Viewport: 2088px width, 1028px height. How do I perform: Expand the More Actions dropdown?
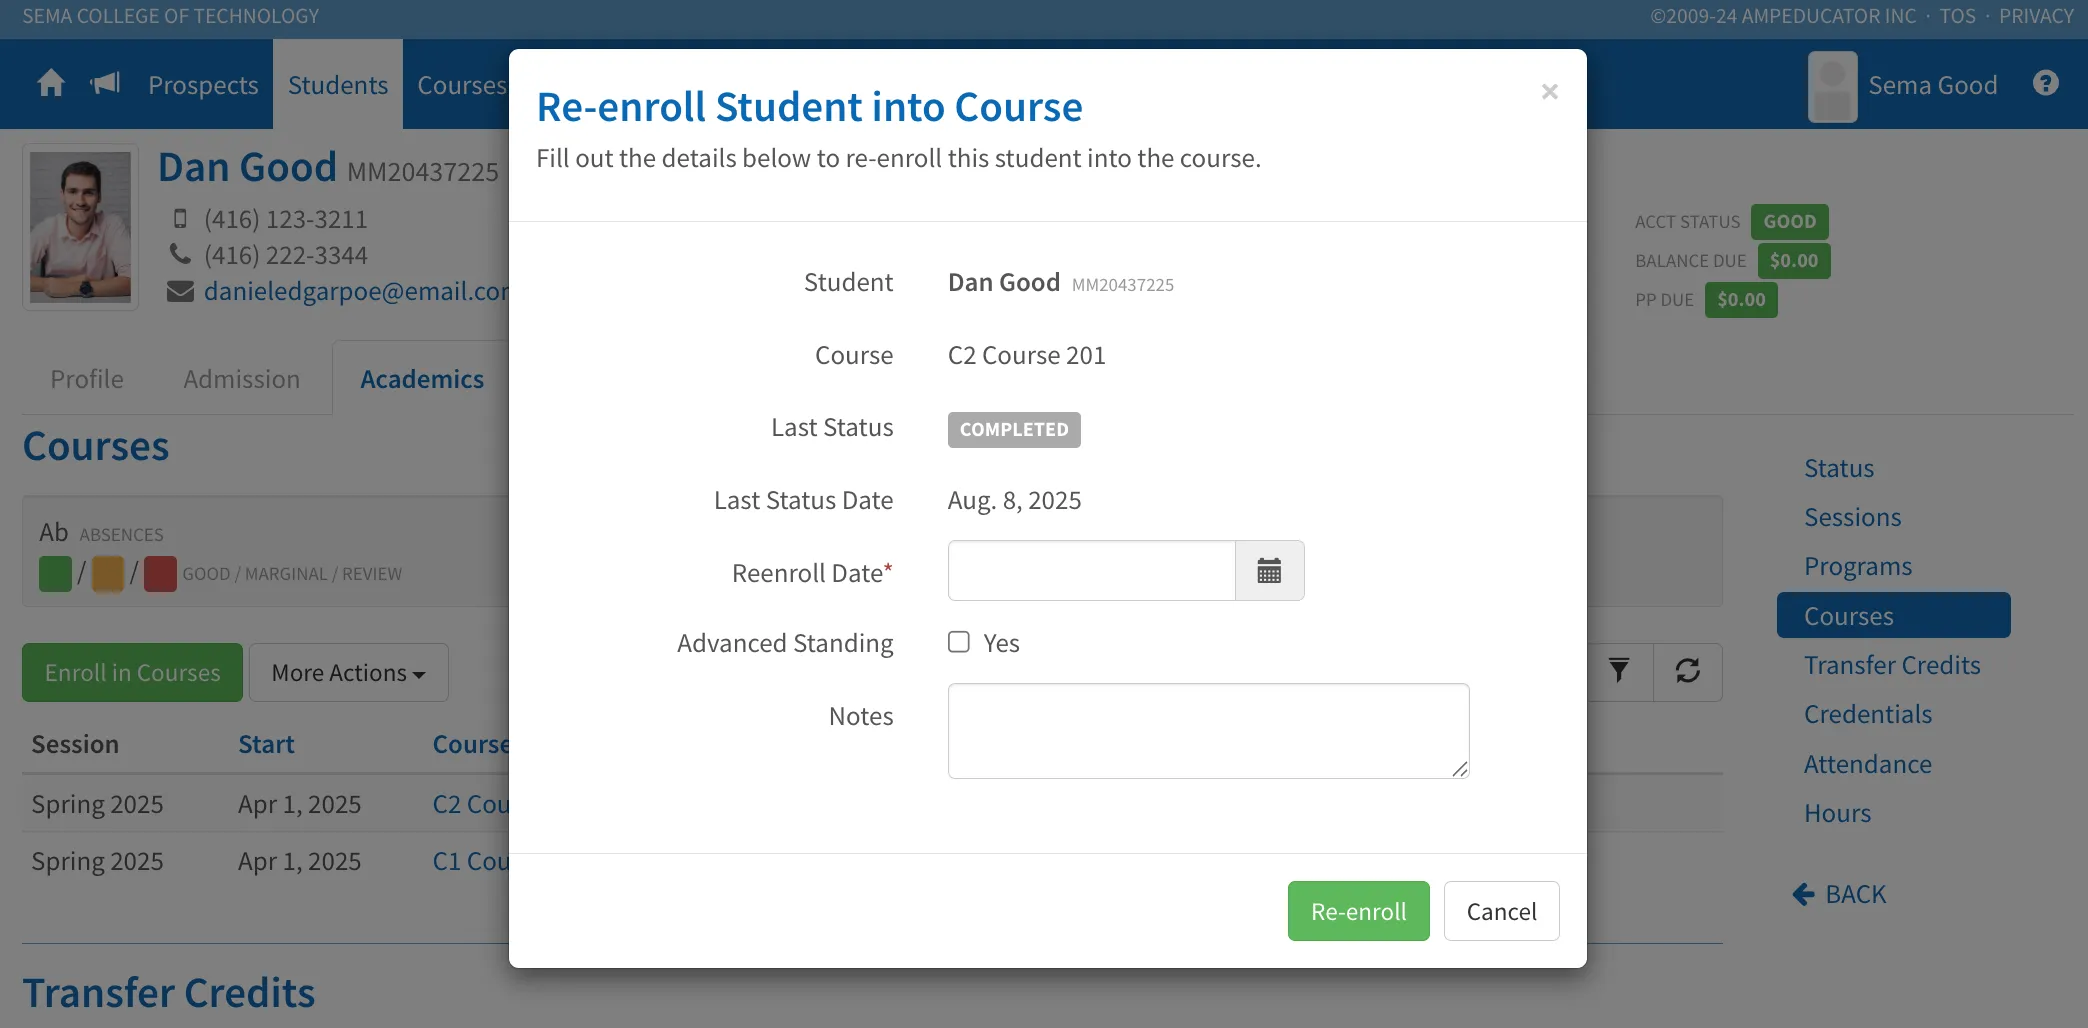click(x=348, y=672)
